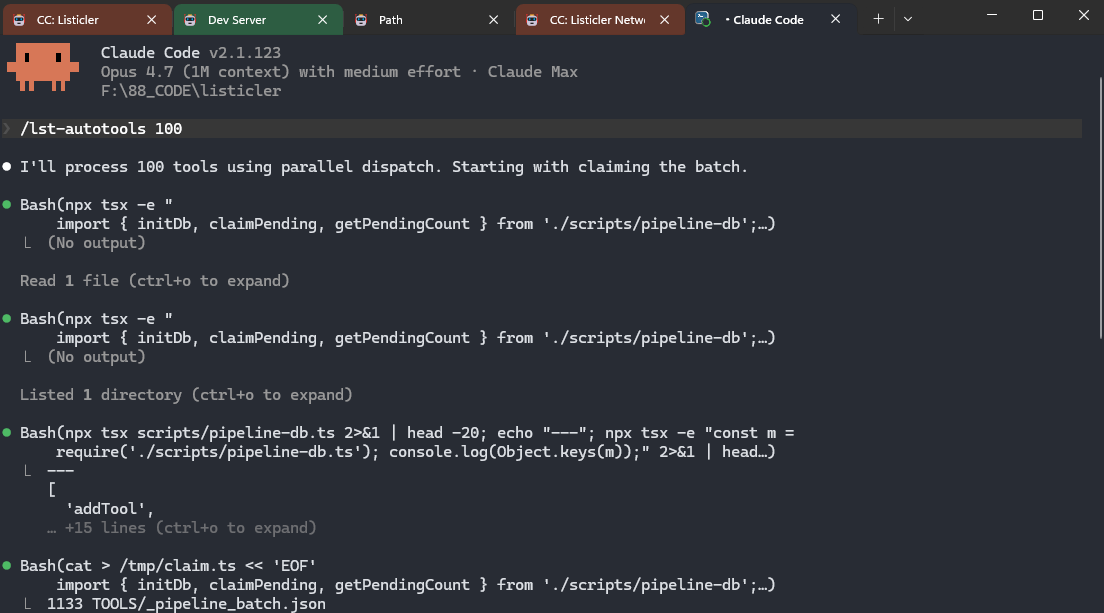Switch to the CC: Listicler tab
This screenshot has width=1104, height=613.
point(87,20)
